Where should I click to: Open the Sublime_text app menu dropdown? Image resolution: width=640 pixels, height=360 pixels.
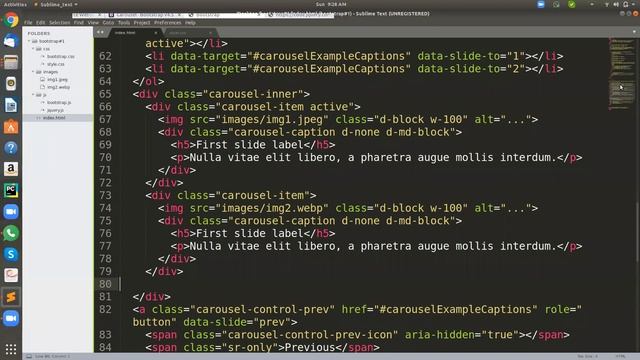(56, 4)
